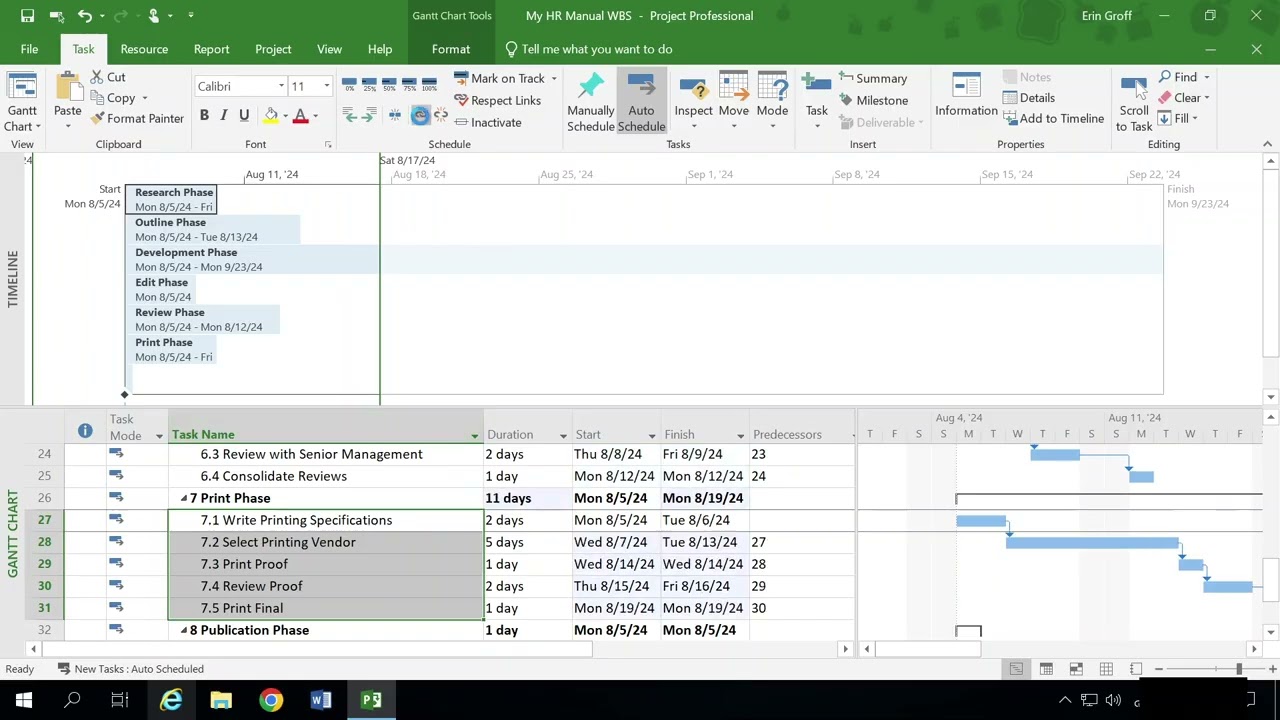
Task: Mark task 75% complete
Action: click(409, 83)
